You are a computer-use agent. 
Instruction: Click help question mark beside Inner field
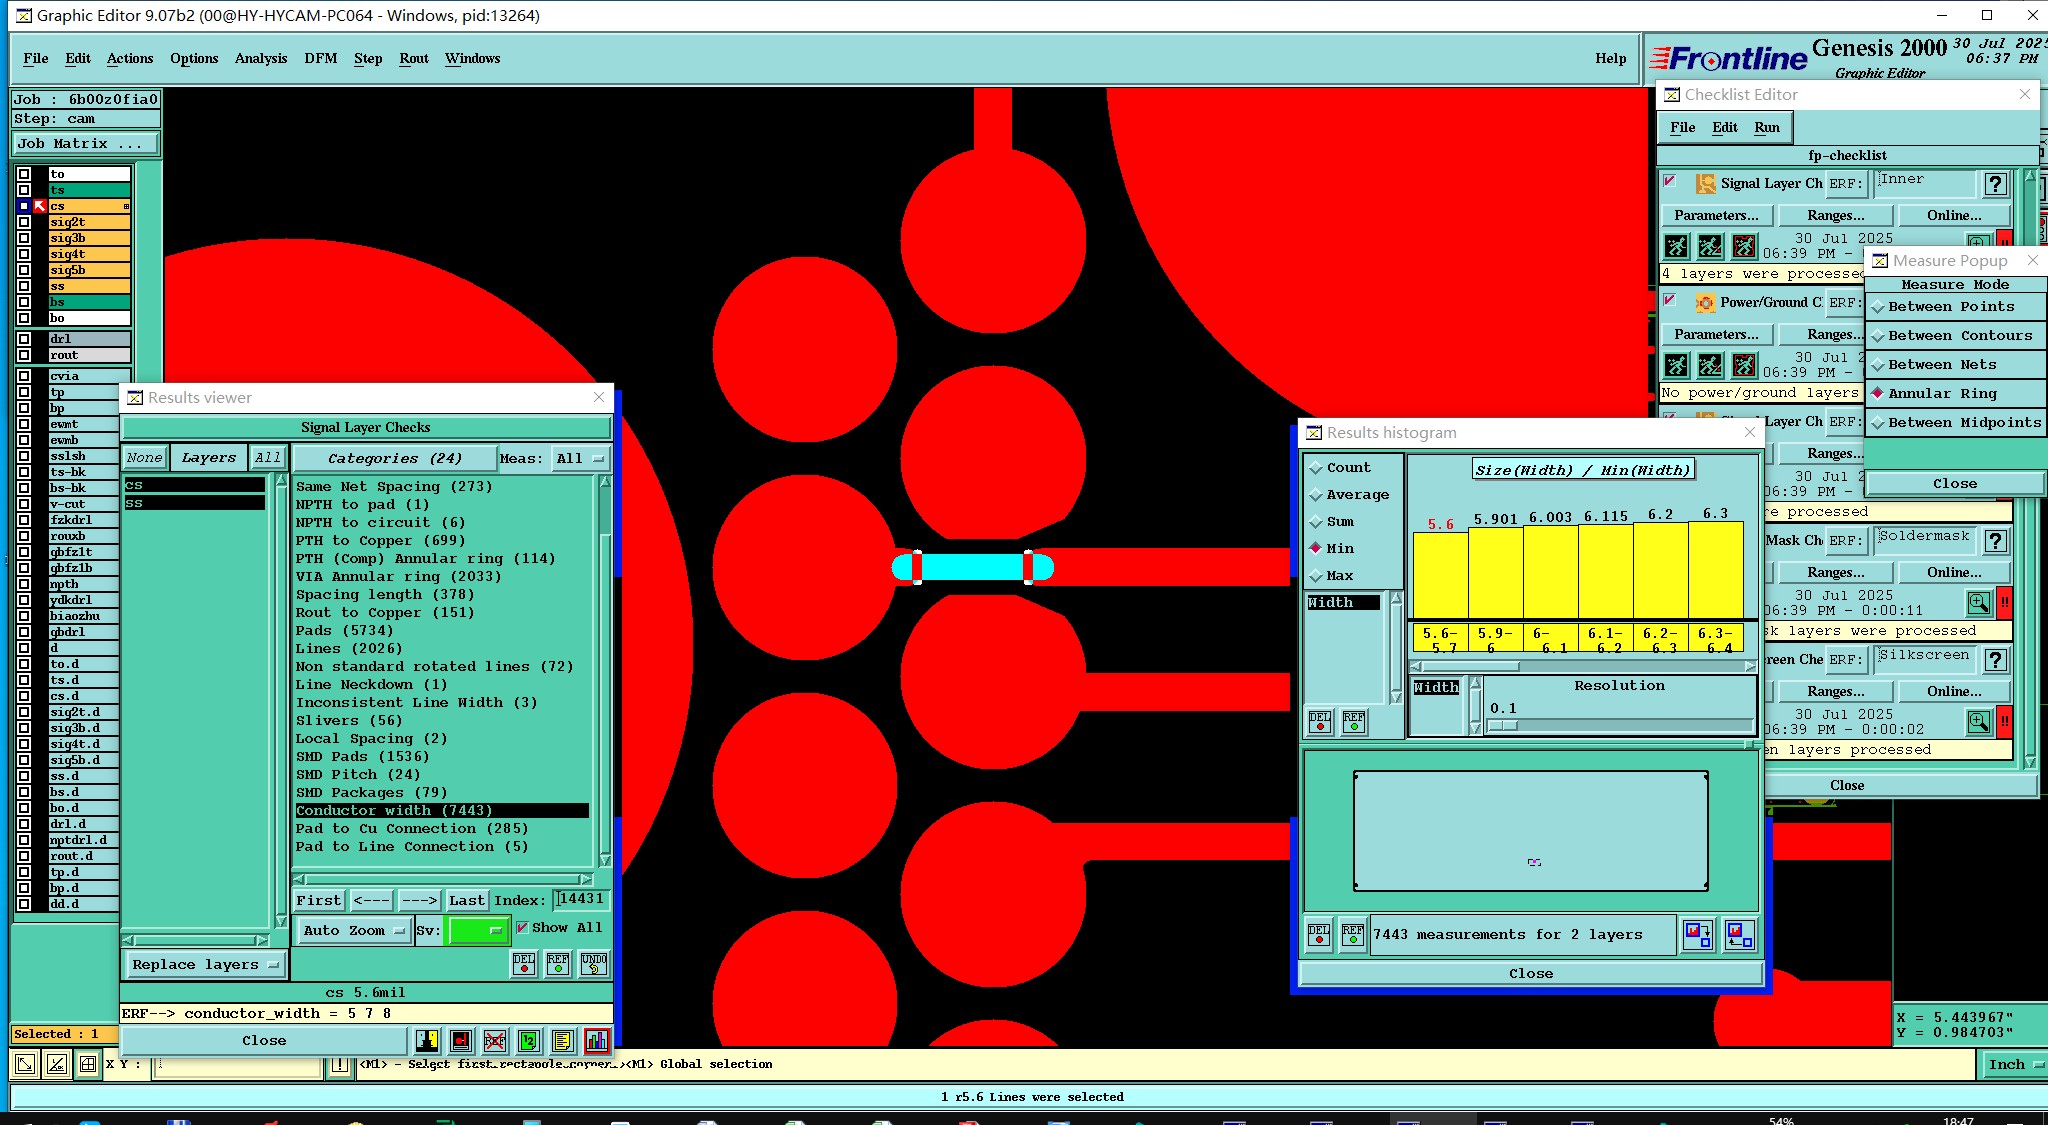[1995, 183]
